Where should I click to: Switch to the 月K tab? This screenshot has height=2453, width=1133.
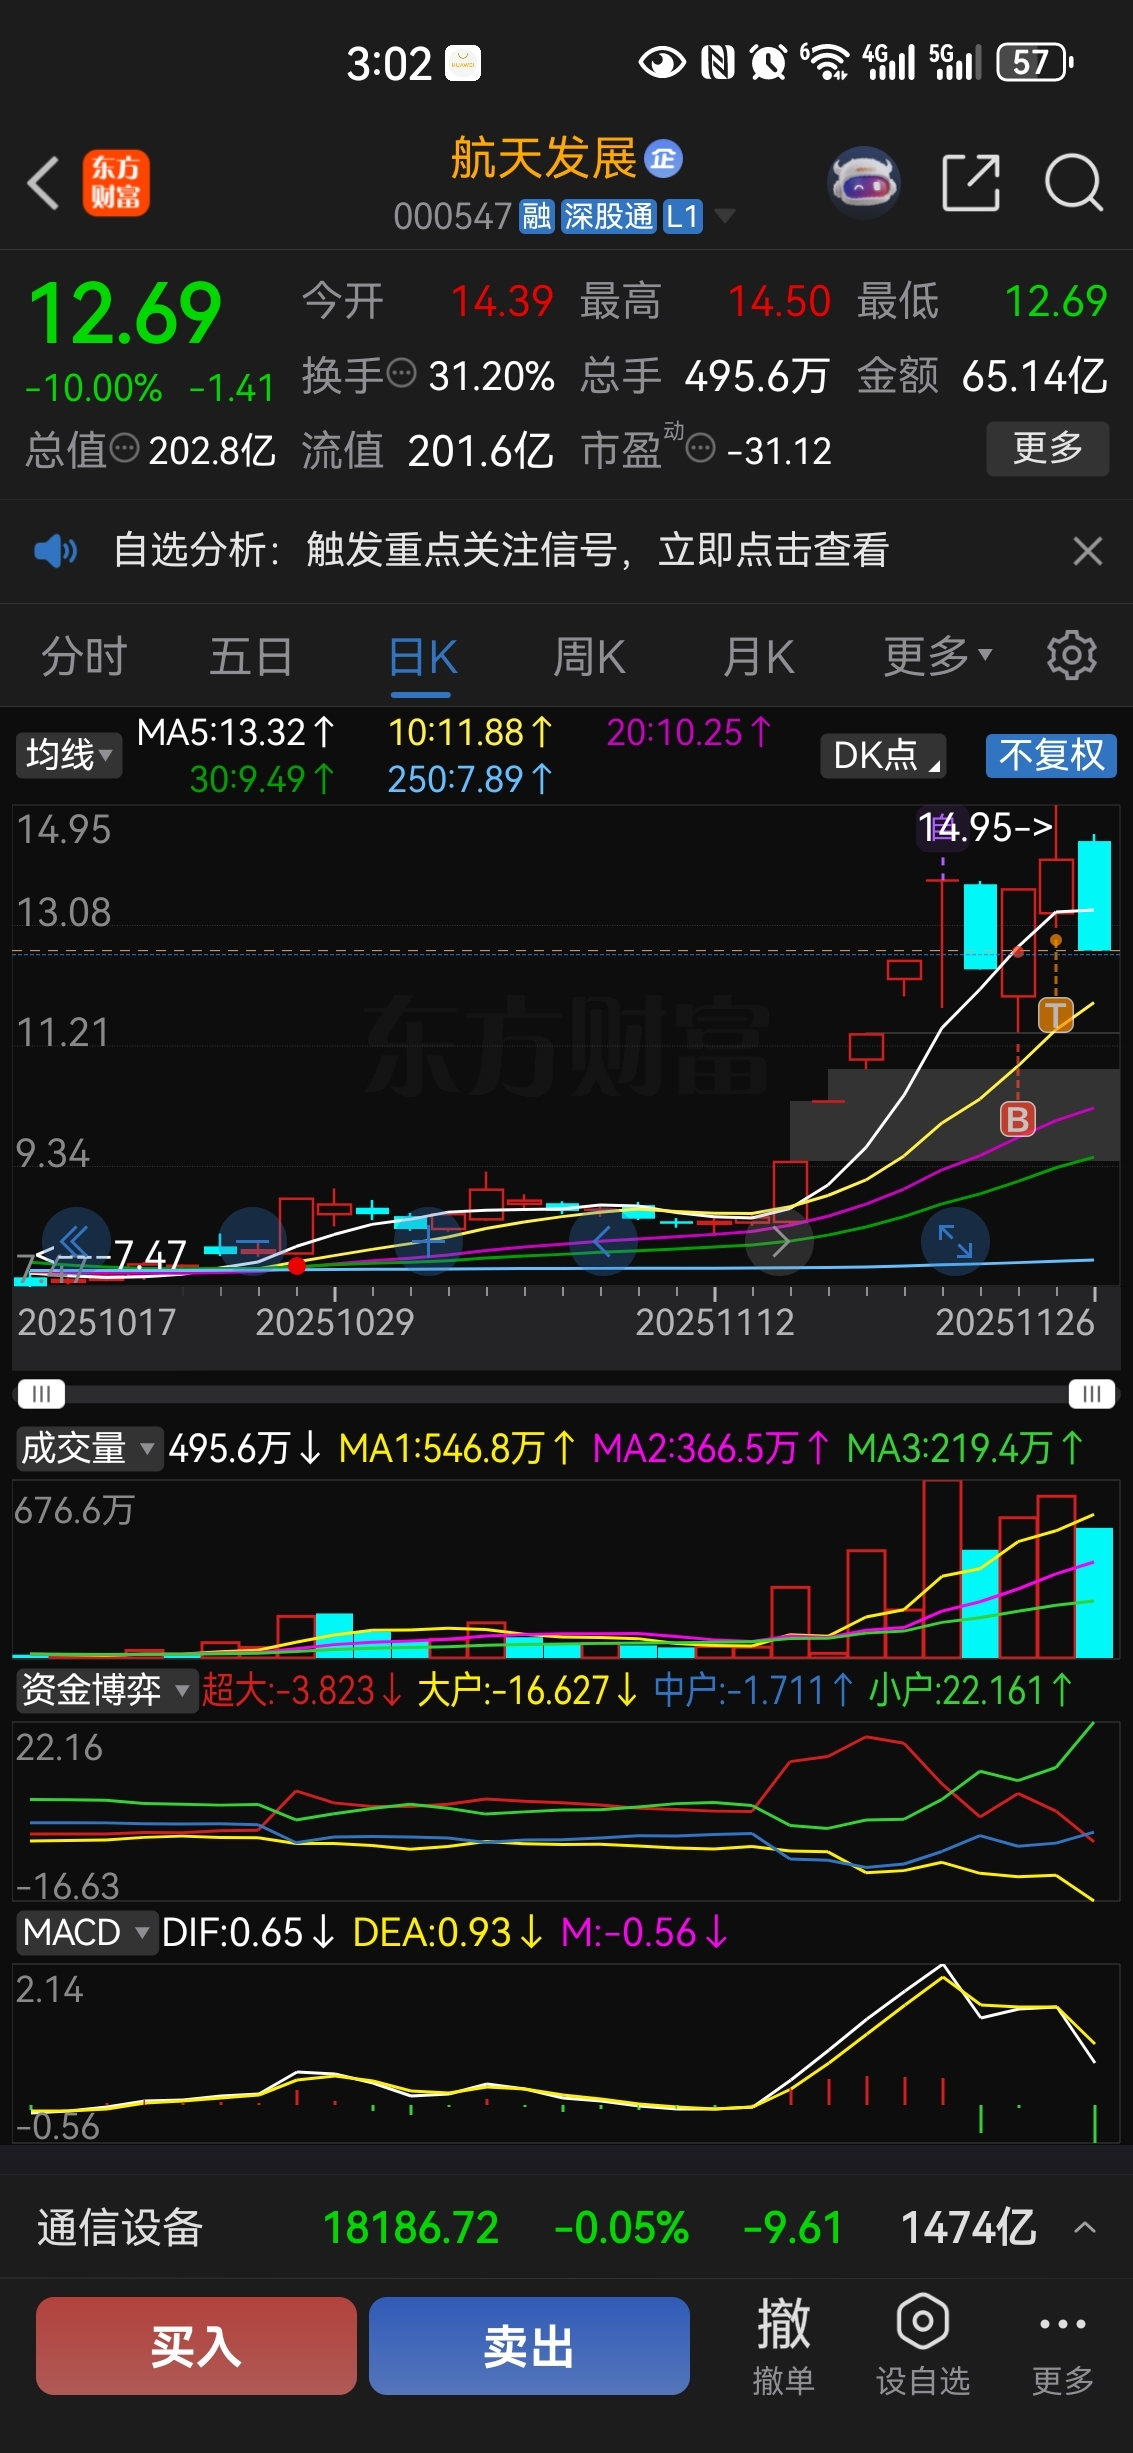point(759,657)
